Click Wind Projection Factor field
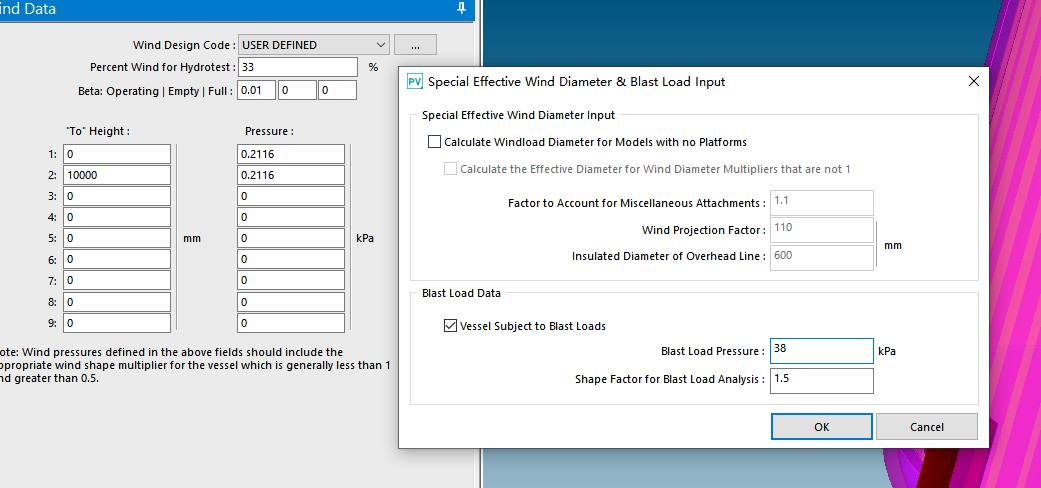Screen dimensions: 1041x488 coord(821,230)
